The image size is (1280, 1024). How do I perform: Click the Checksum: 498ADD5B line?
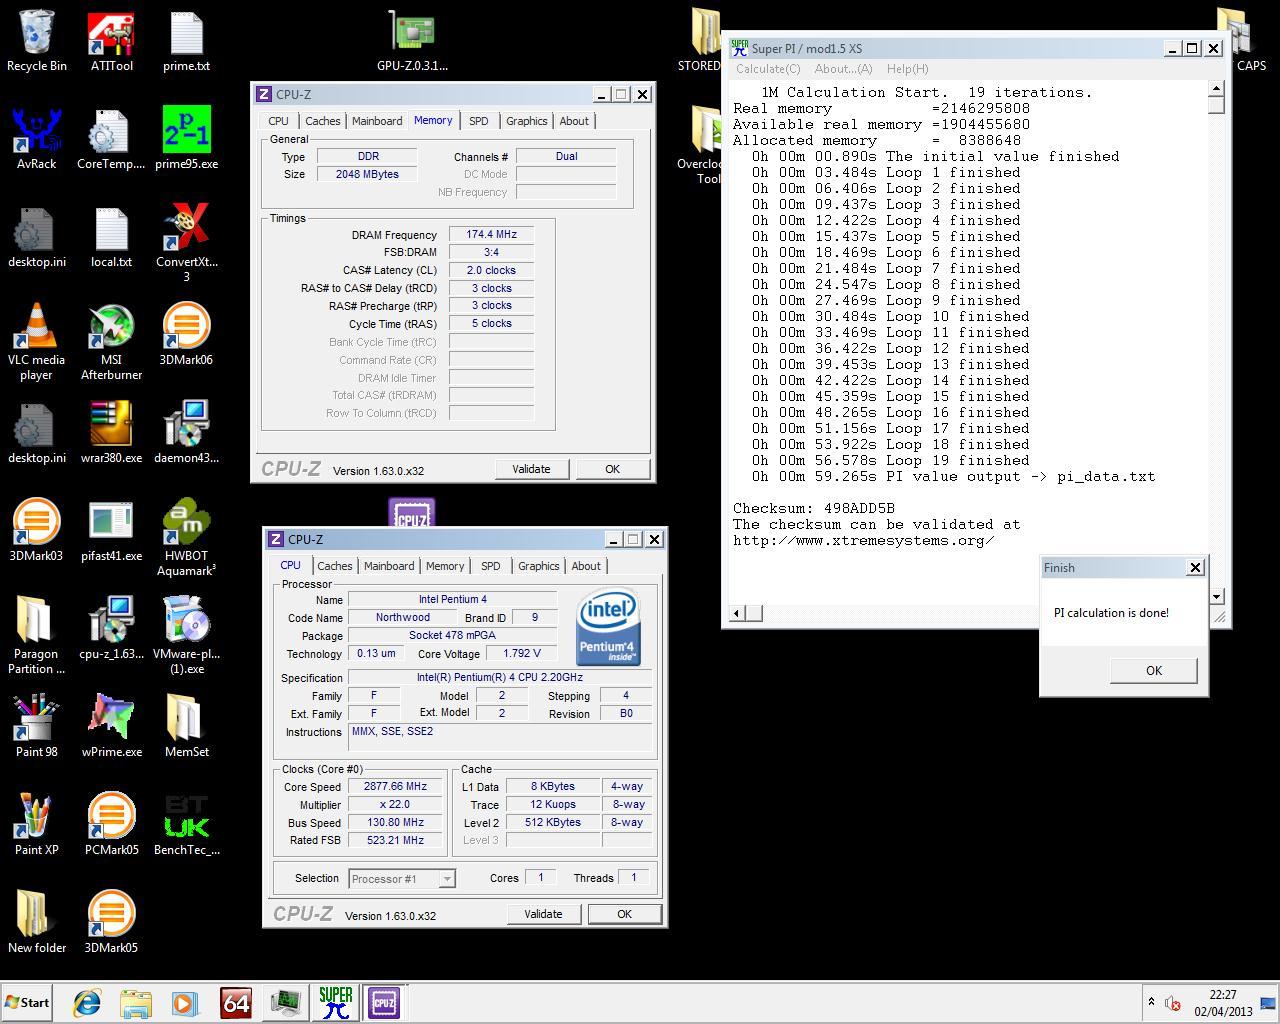click(x=813, y=508)
